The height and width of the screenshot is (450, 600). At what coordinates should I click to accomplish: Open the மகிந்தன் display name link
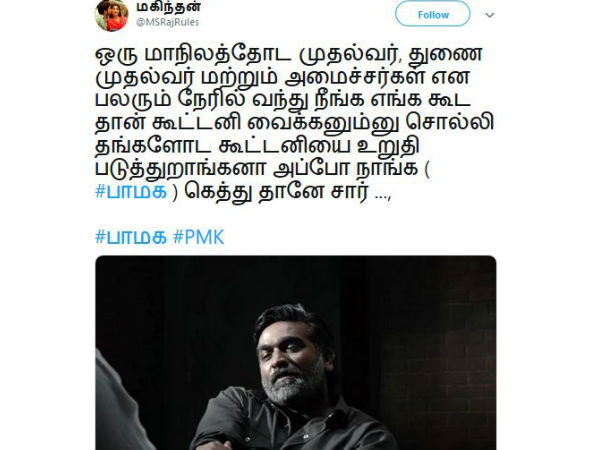tap(169, 7)
